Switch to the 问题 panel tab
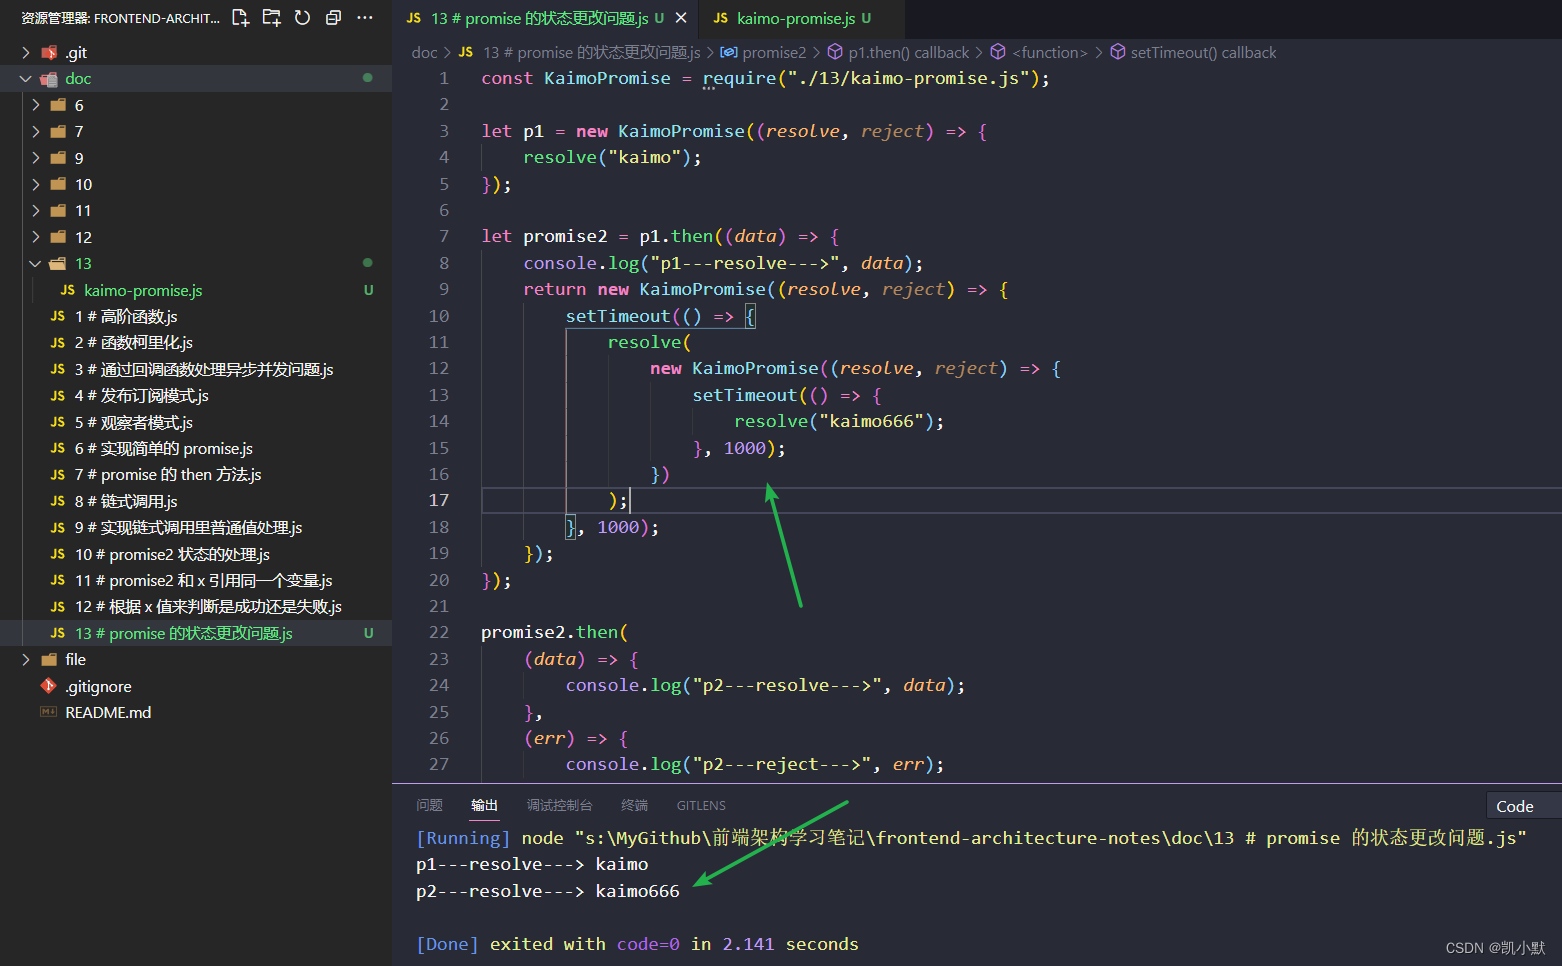This screenshot has width=1562, height=966. point(429,805)
